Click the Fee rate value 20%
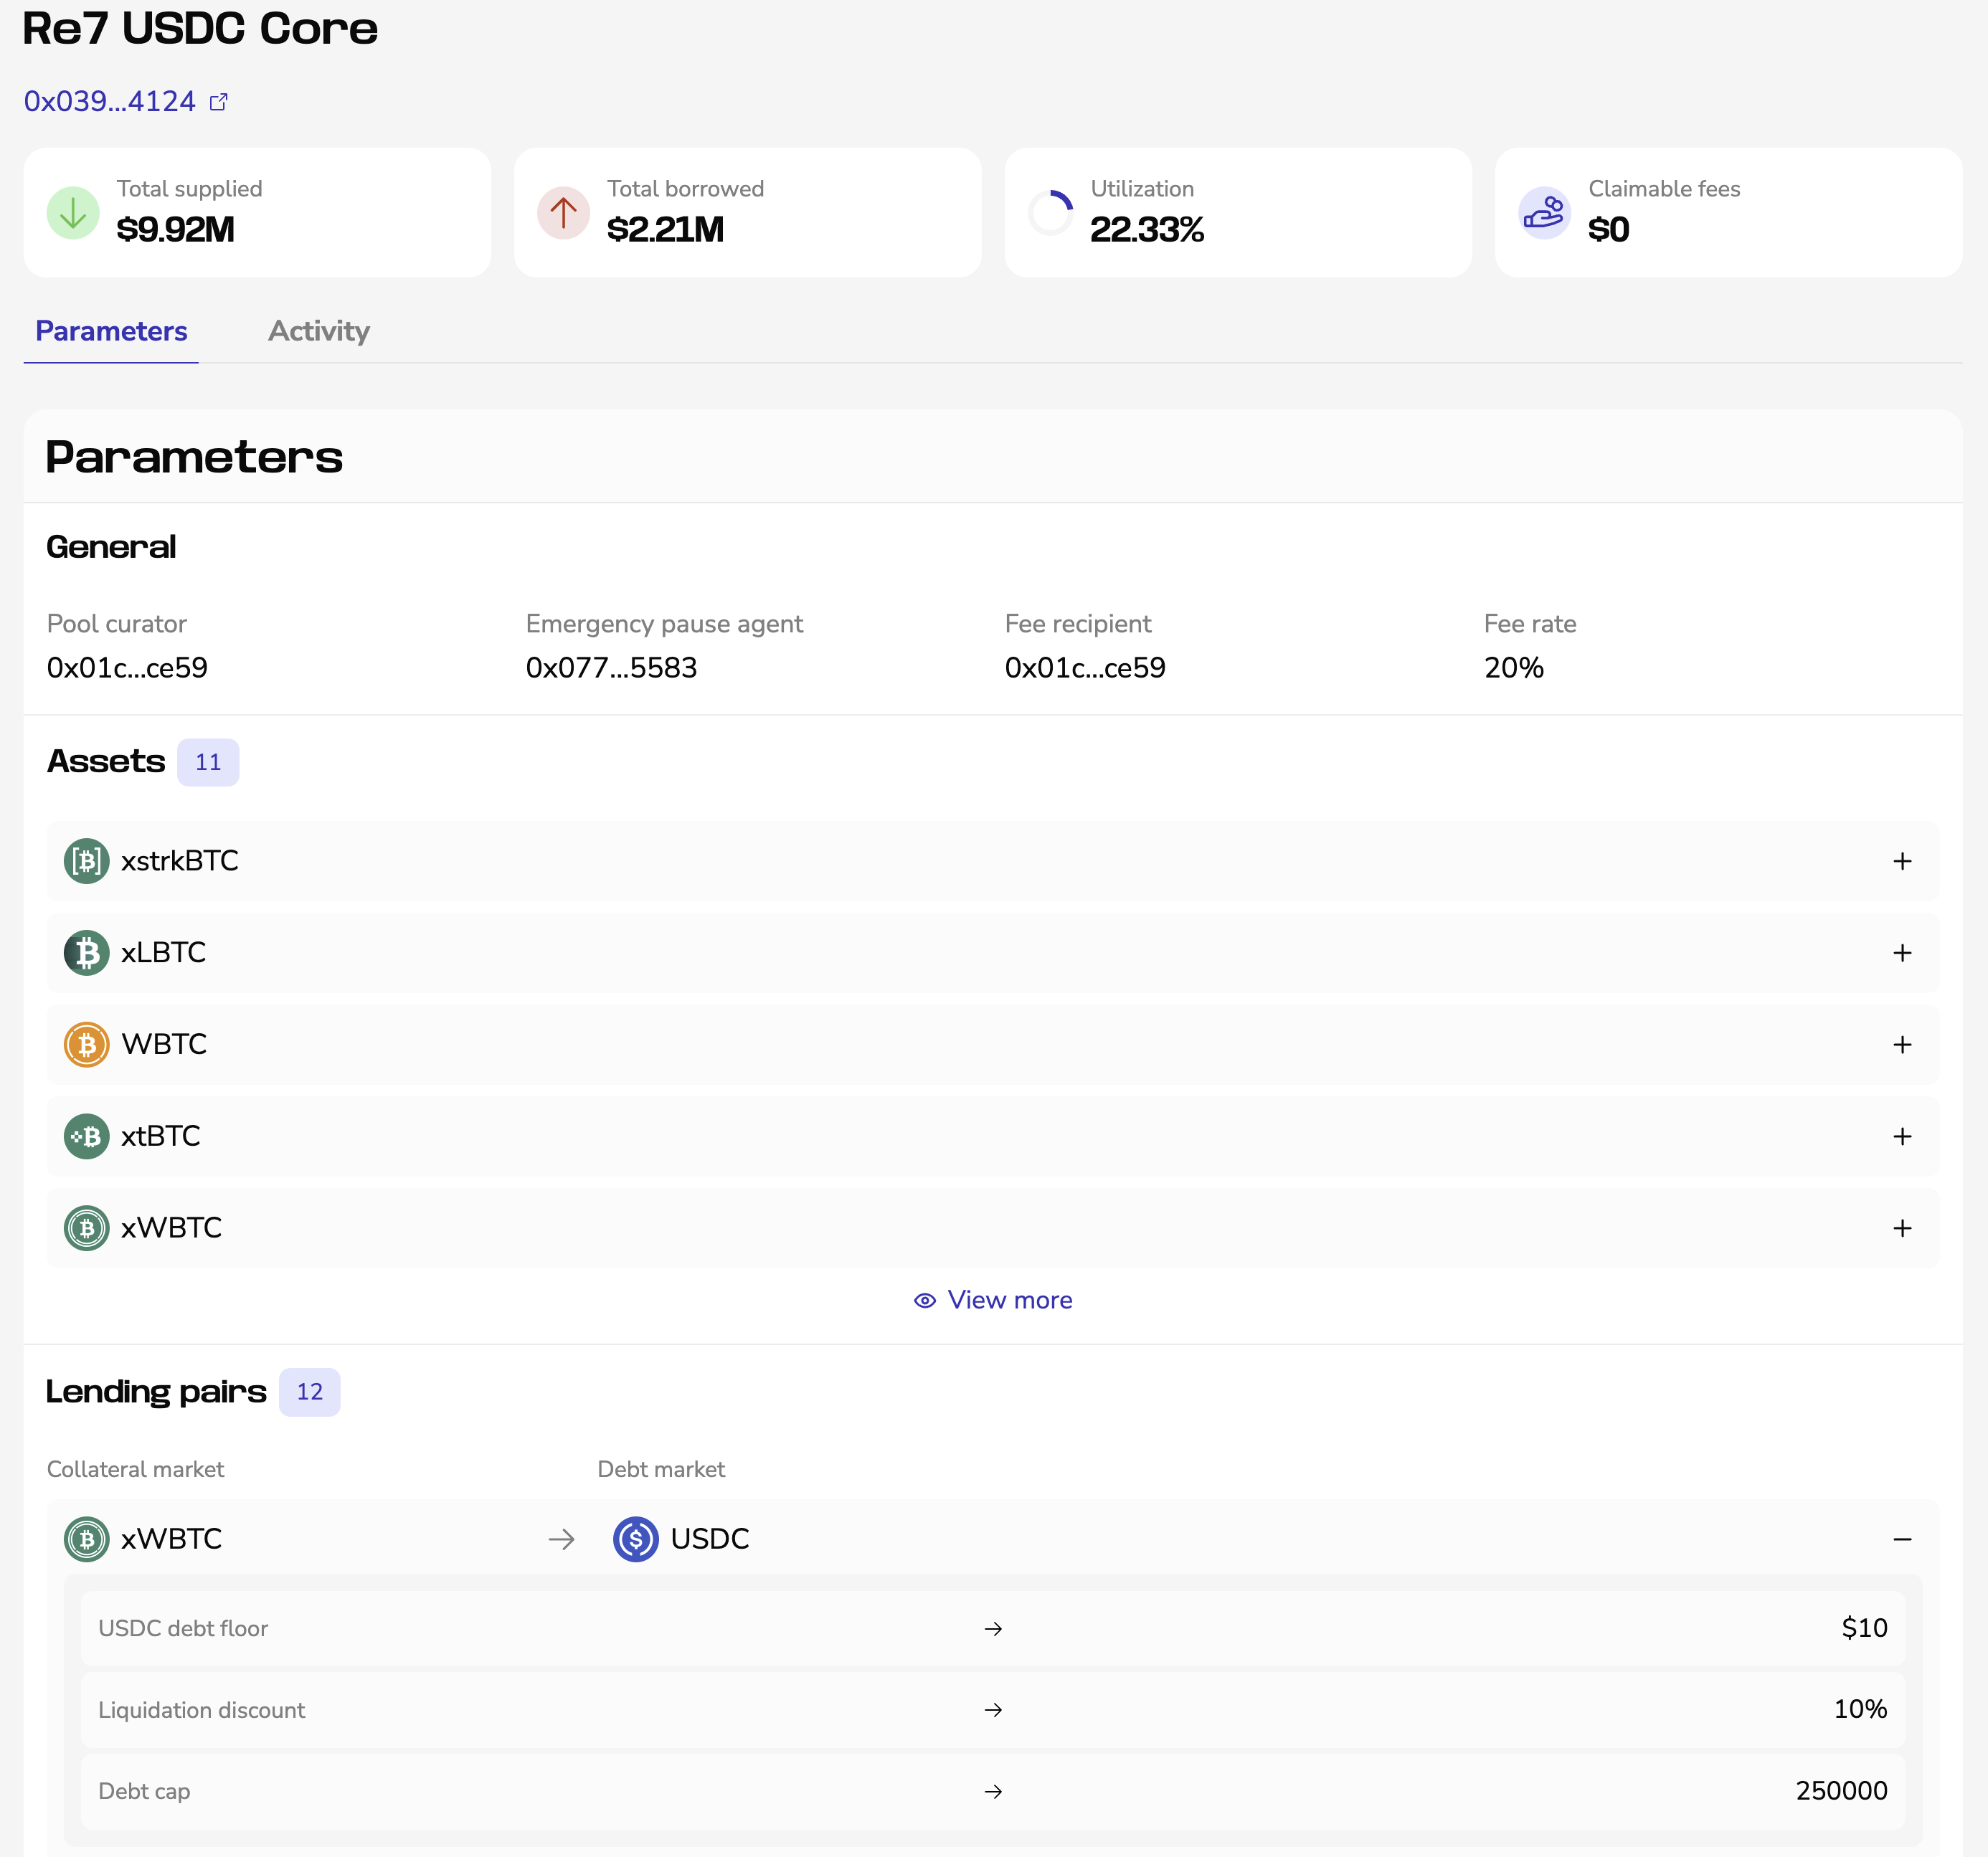The width and height of the screenshot is (1988, 1857). click(x=1513, y=668)
